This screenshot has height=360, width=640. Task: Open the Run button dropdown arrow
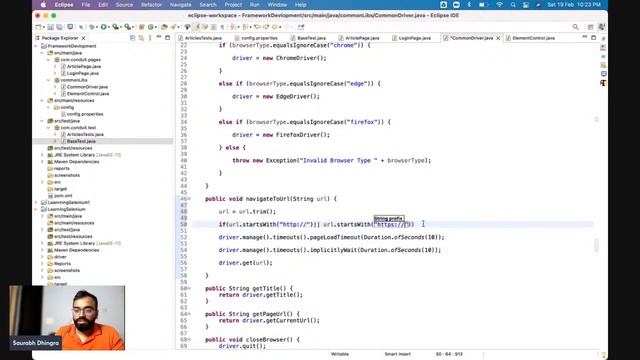click(x=109, y=27)
